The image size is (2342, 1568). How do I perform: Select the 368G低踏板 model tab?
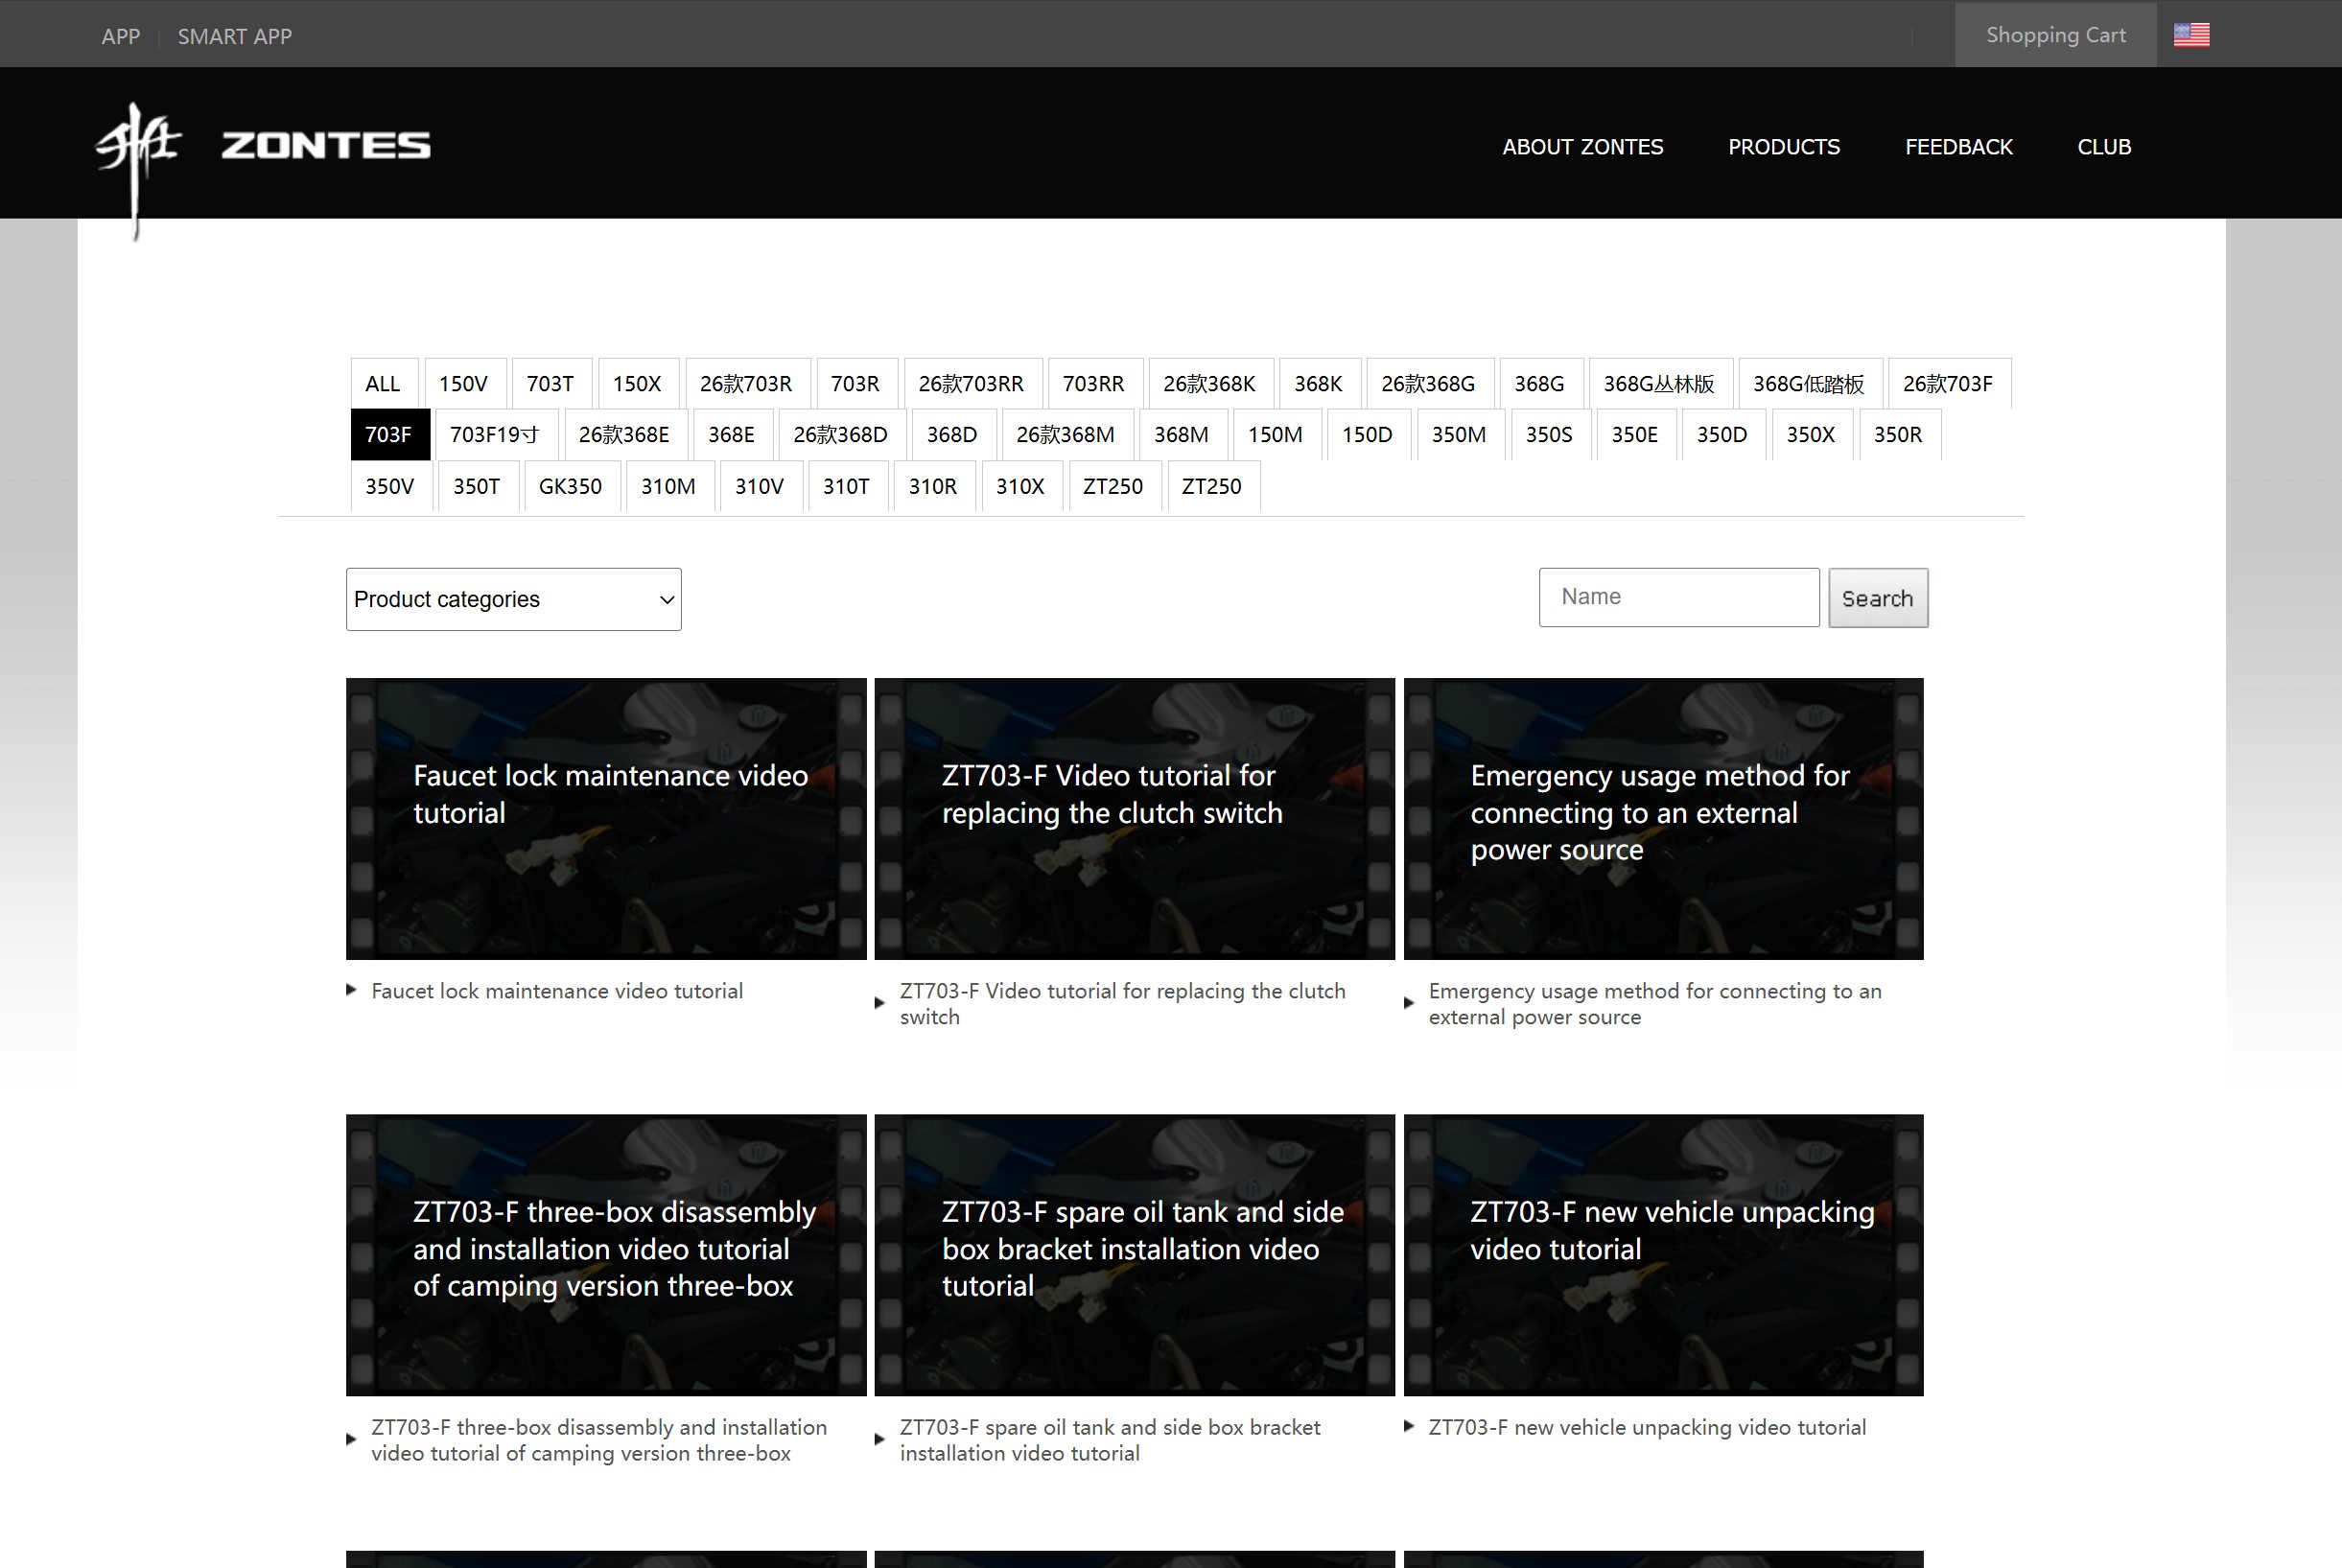[1809, 383]
